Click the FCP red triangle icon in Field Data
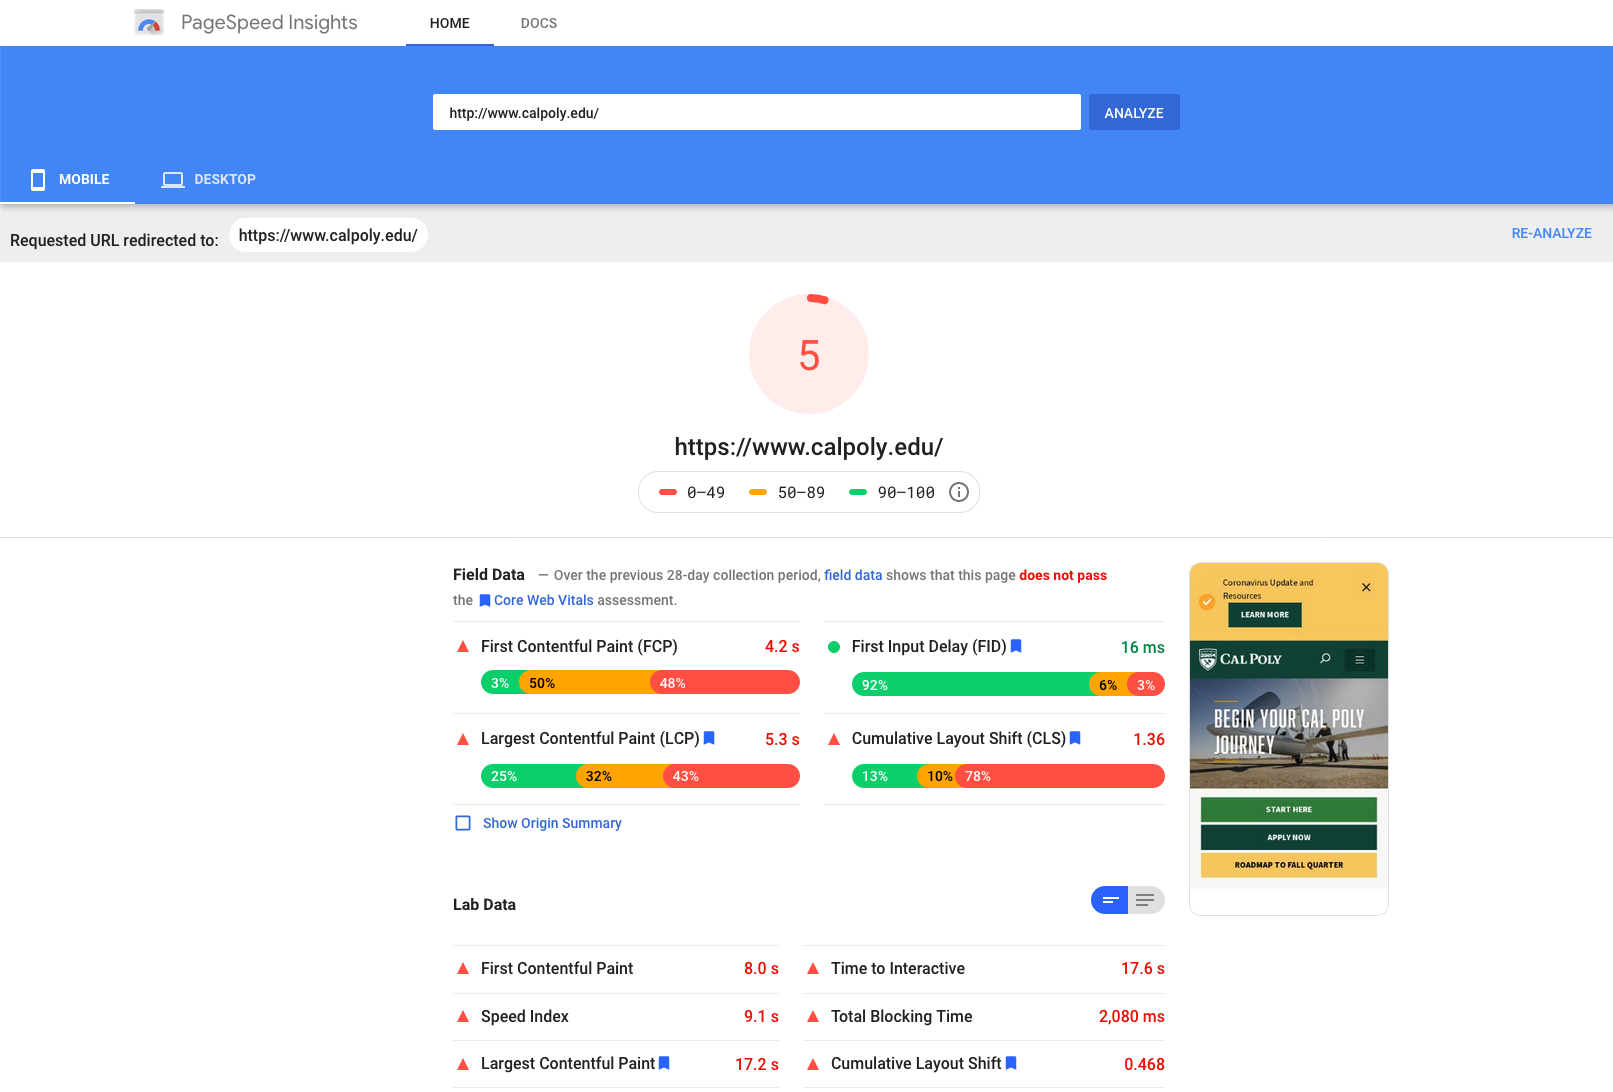This screenshot has width=1613, height=1092. (463, 647)
